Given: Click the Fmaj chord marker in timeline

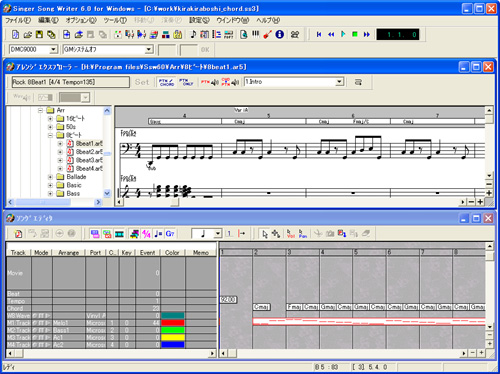Looking at the screenshot, I should pos(294,307).
